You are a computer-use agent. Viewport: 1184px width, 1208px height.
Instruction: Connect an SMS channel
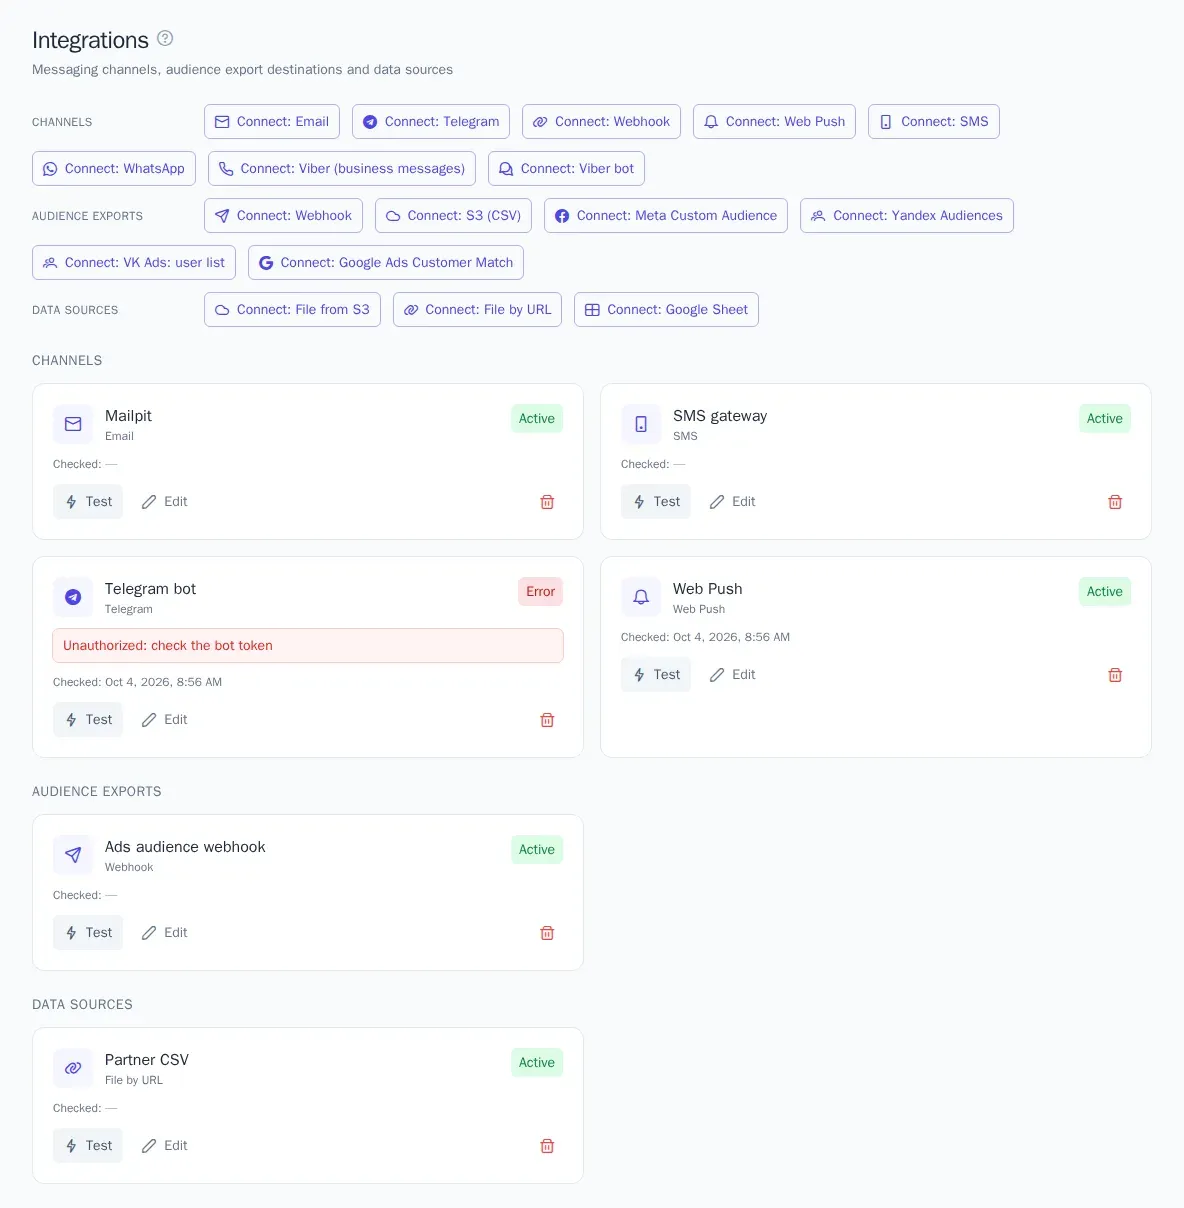pos(934,122)
